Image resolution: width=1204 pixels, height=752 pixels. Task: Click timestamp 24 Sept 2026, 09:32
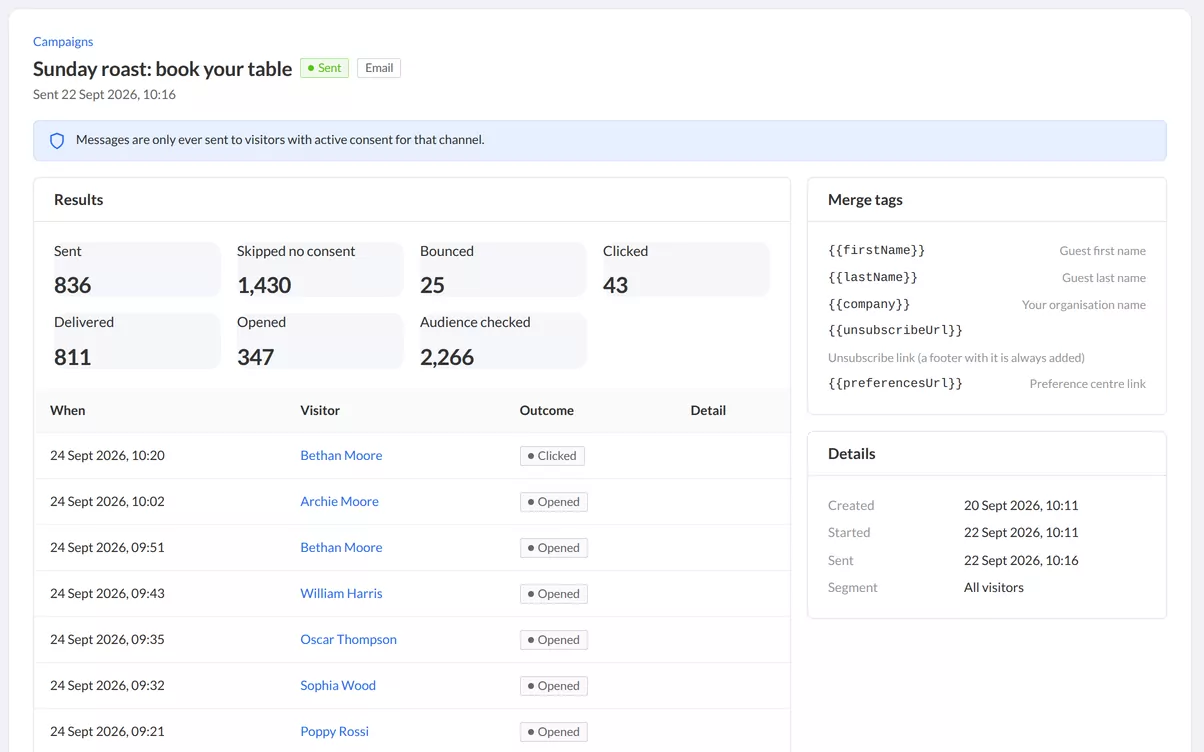(107, 685)
